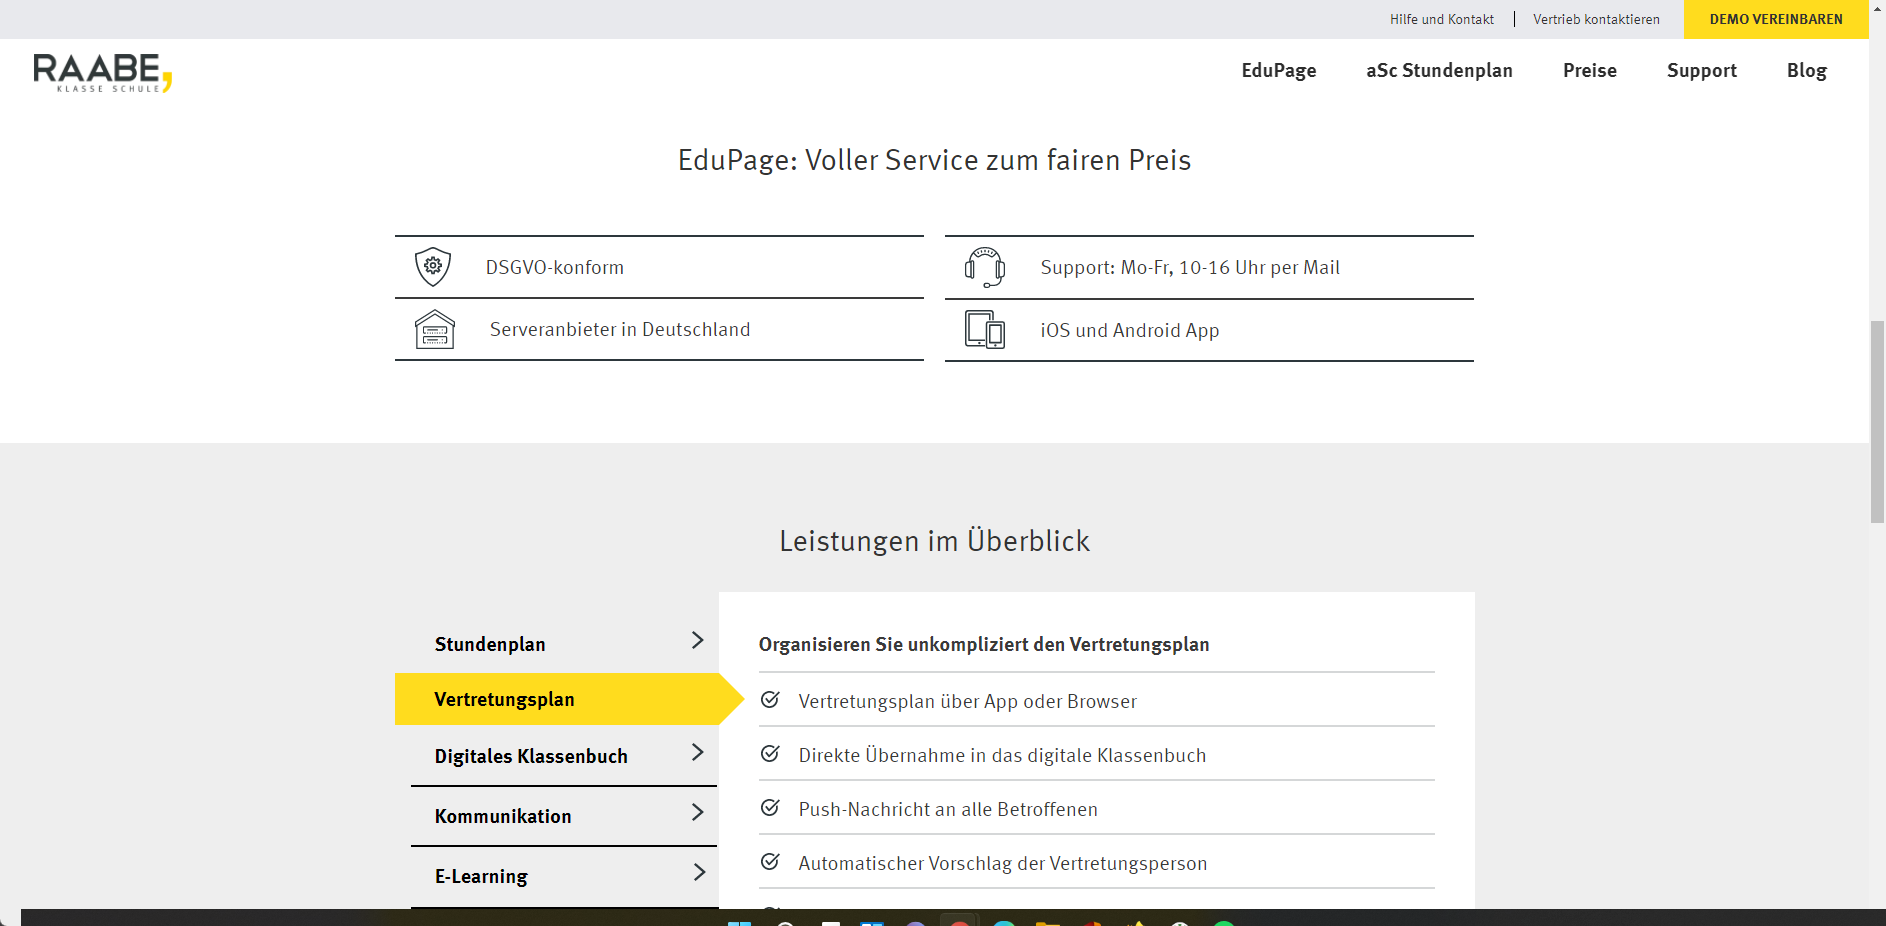Screen dimensions: 1886x926
Task: Click the page's vertical scrollbar thumb
Action: pos(1877,421)
